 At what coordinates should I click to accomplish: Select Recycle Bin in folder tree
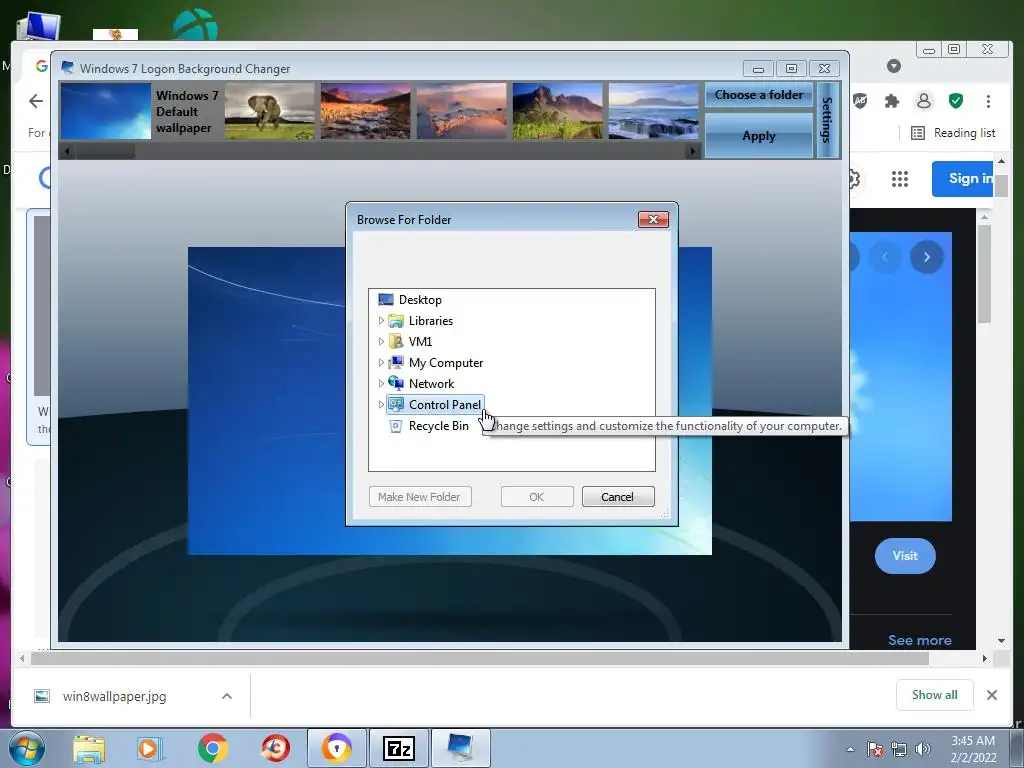438,426
